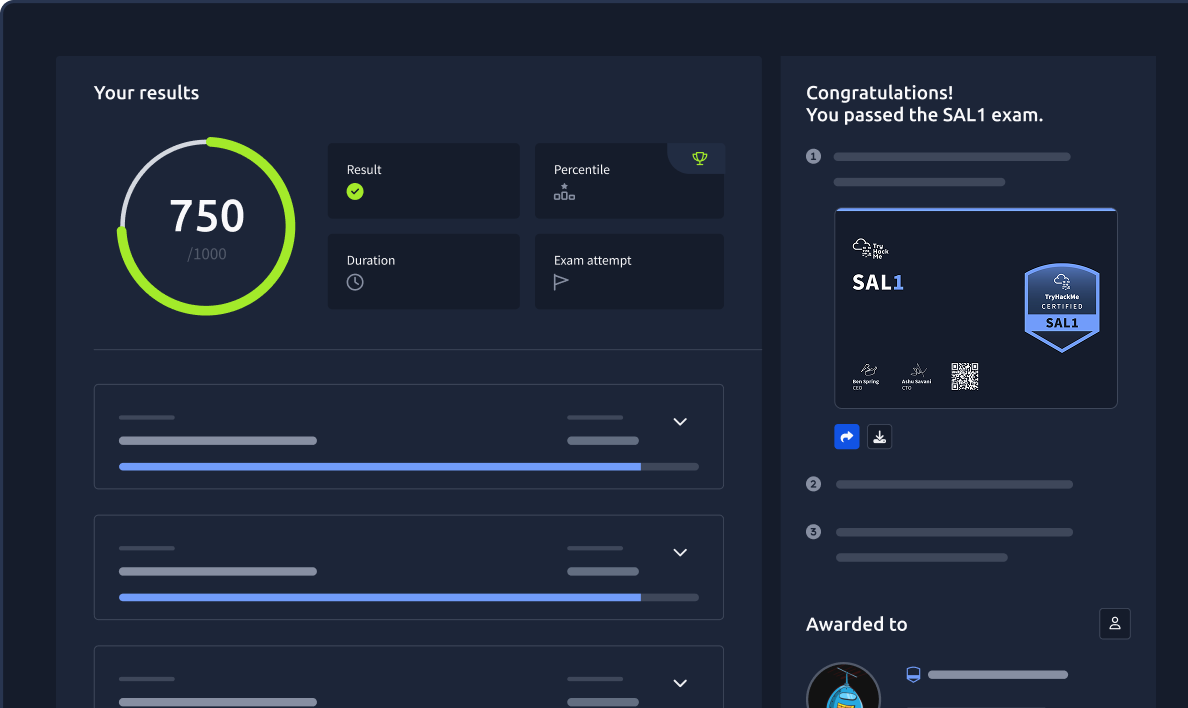This screenshot has width=1188, height=708.
Task: Open the Duration card
Action: [x=424, y=271]
